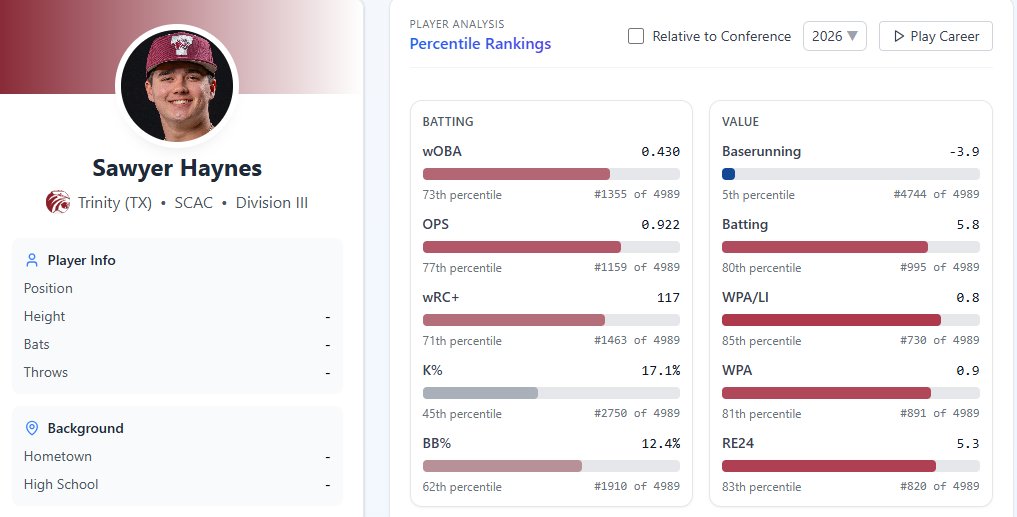Click the K% percentile bar

tap(551, 393)
